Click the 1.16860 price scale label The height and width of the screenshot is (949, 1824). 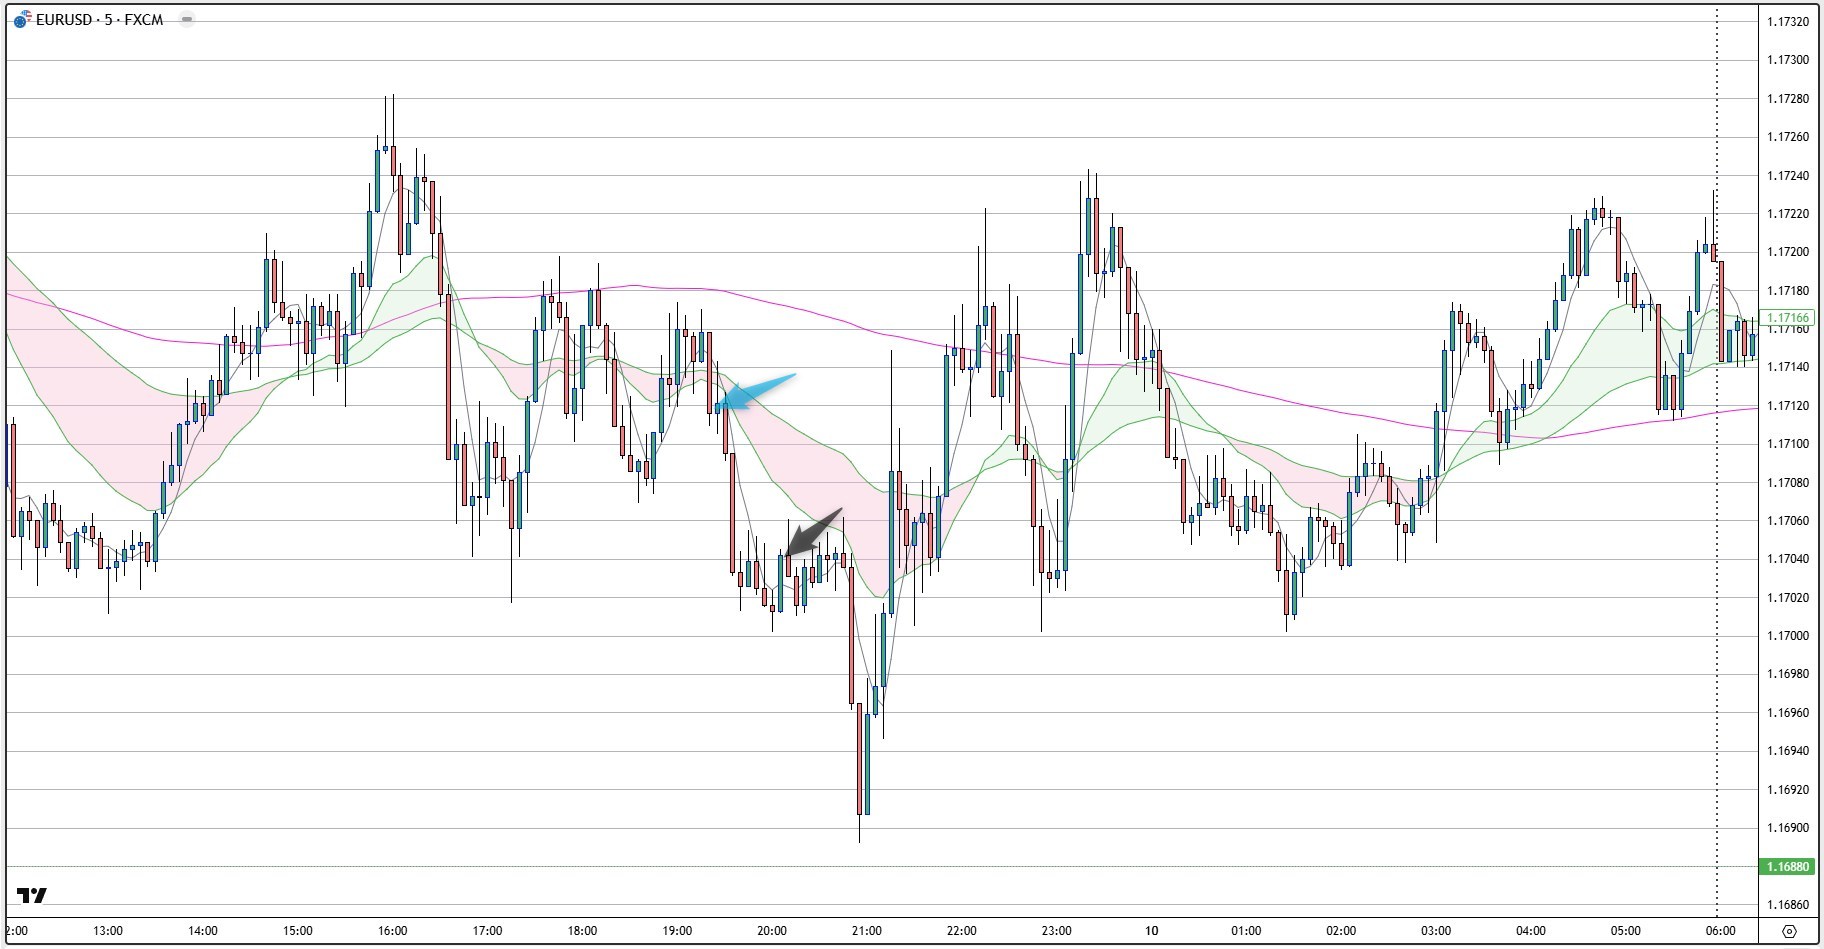click(x=1788, y=905)
